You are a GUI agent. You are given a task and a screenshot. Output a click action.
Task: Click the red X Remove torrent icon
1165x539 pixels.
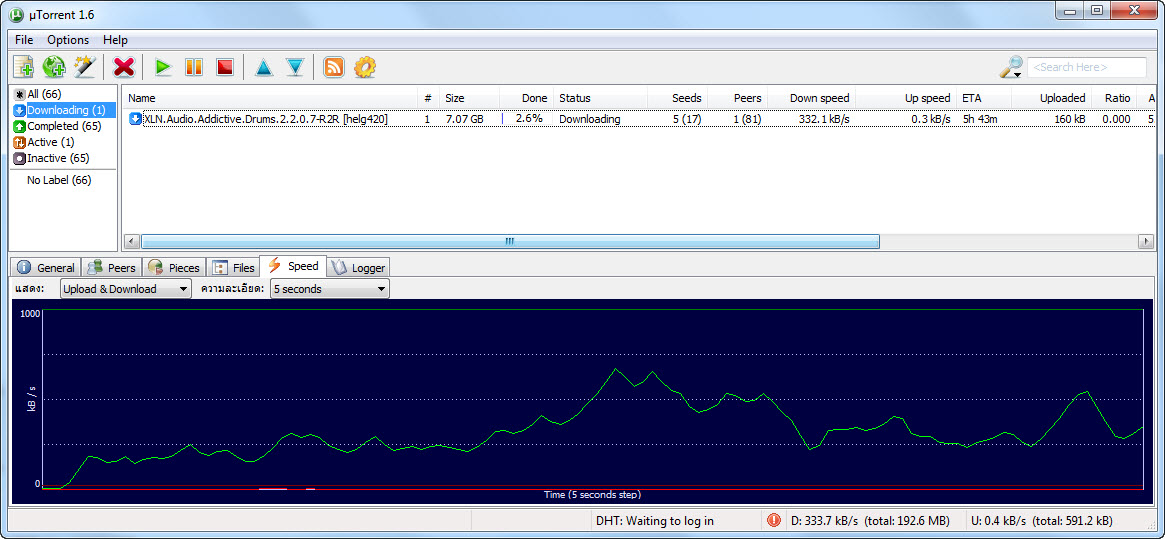coord(123,67)
